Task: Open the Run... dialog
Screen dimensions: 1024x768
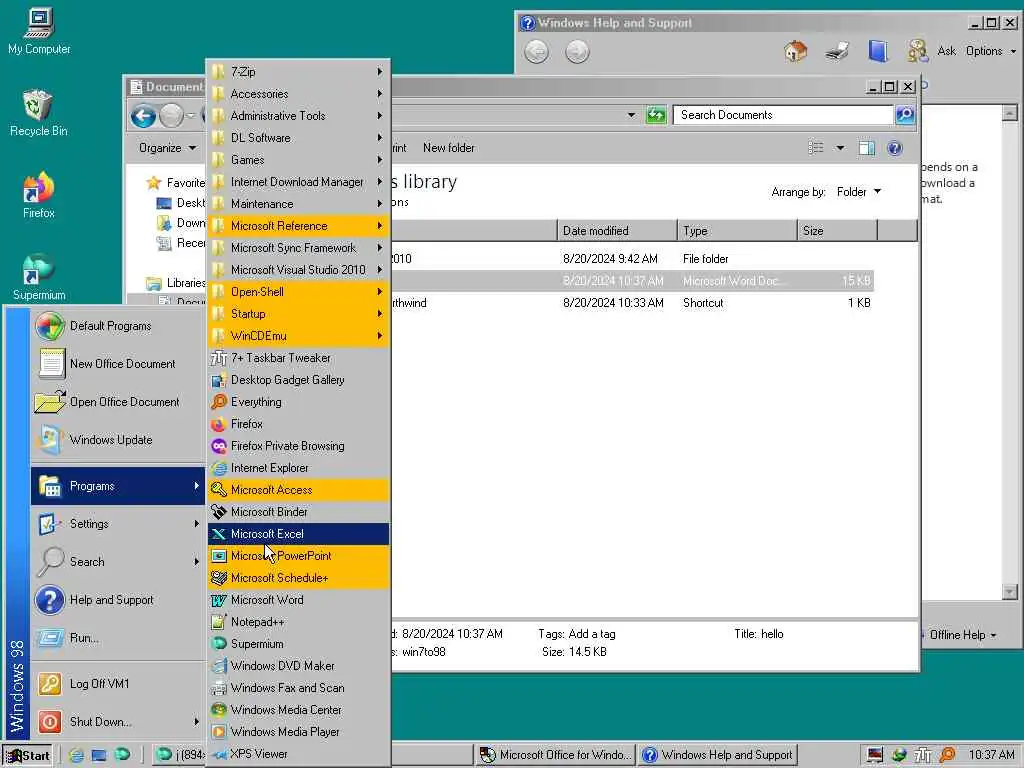Action: (118, 637)
